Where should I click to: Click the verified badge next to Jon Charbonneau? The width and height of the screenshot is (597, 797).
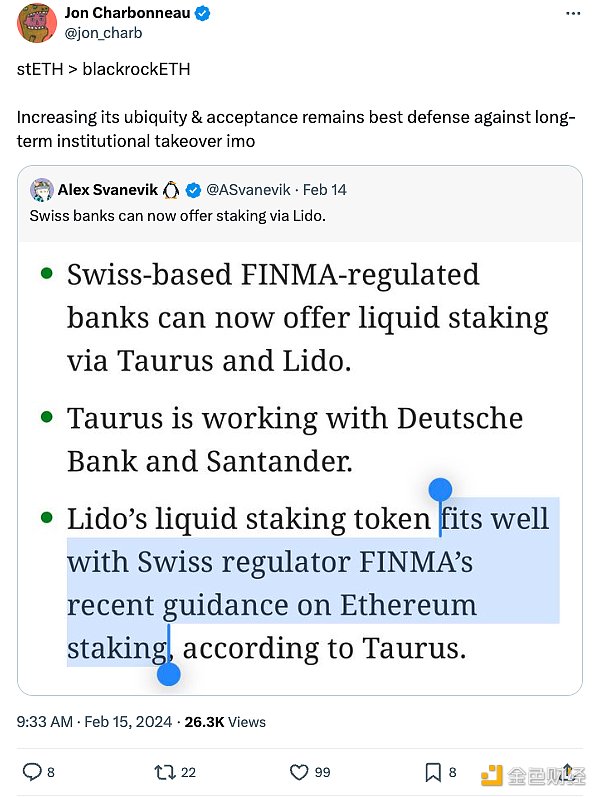click(x=203, y=13)
